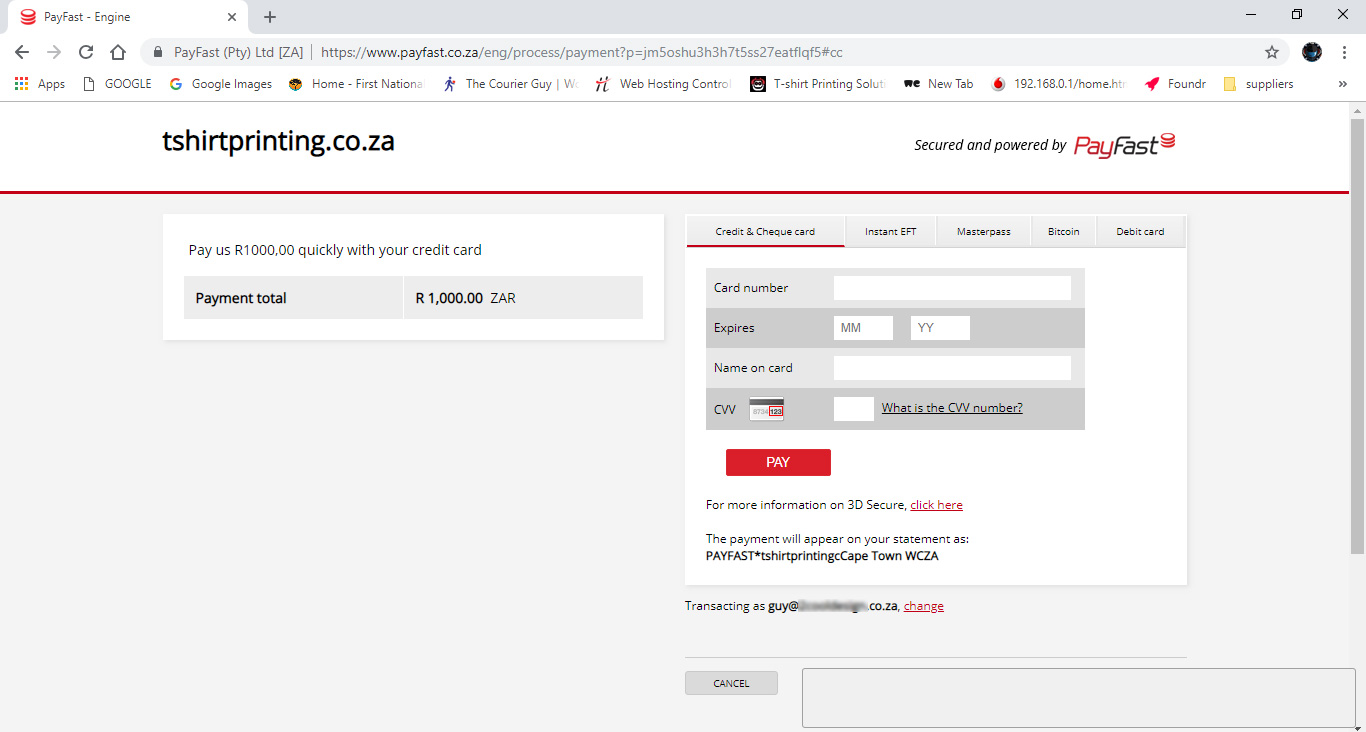1366x732 pixels.
Task: Open the Apps bookmarks shortcut
Action: pos(40,84)
